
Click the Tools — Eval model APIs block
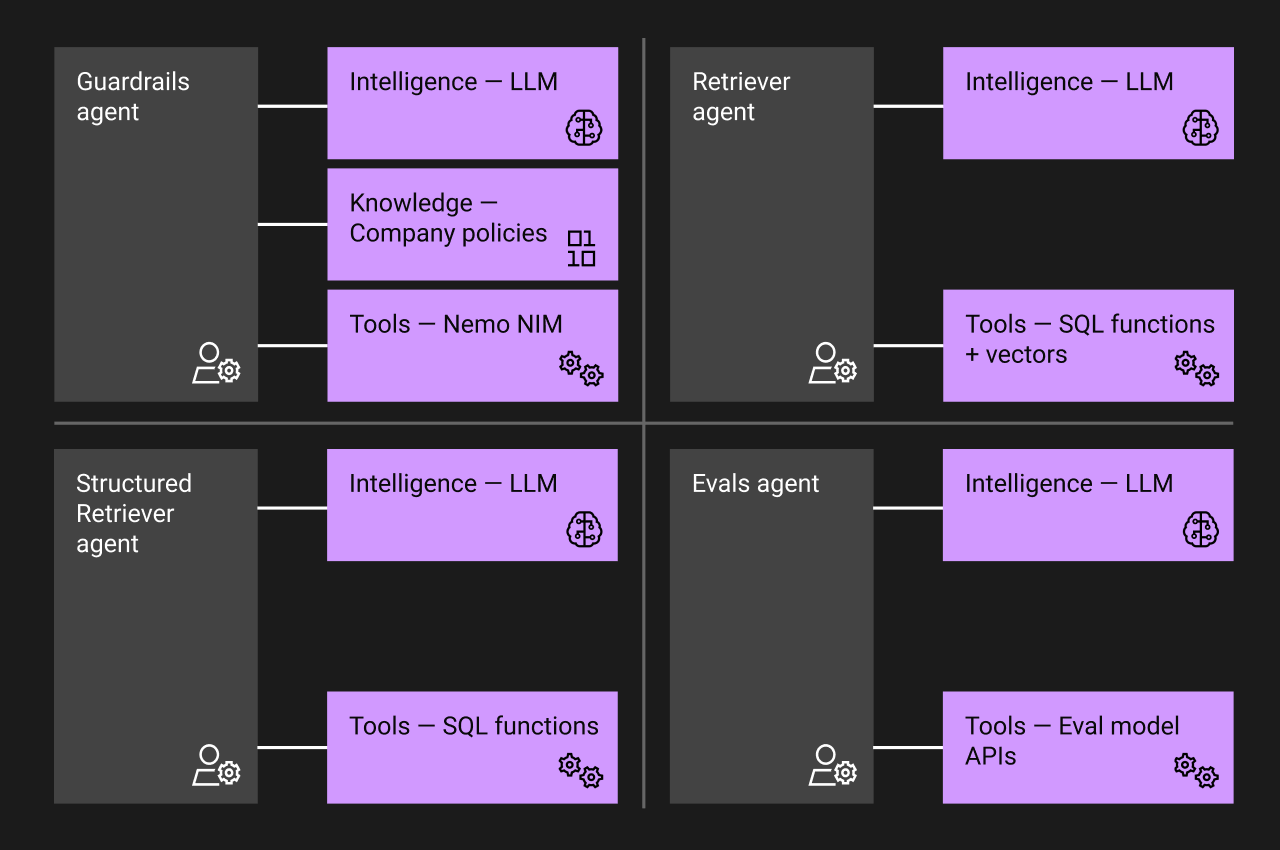click(x=1088, y=746)
